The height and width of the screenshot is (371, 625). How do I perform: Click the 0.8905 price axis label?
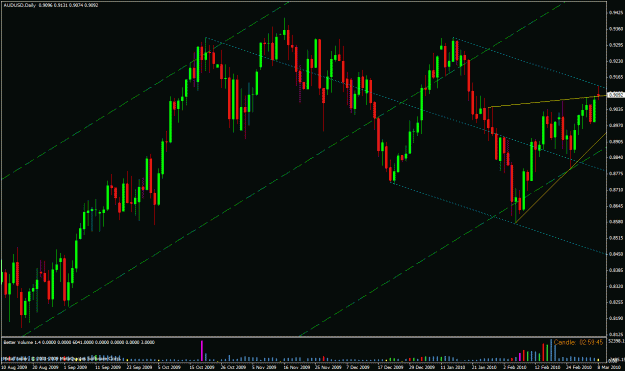[616, 141]
